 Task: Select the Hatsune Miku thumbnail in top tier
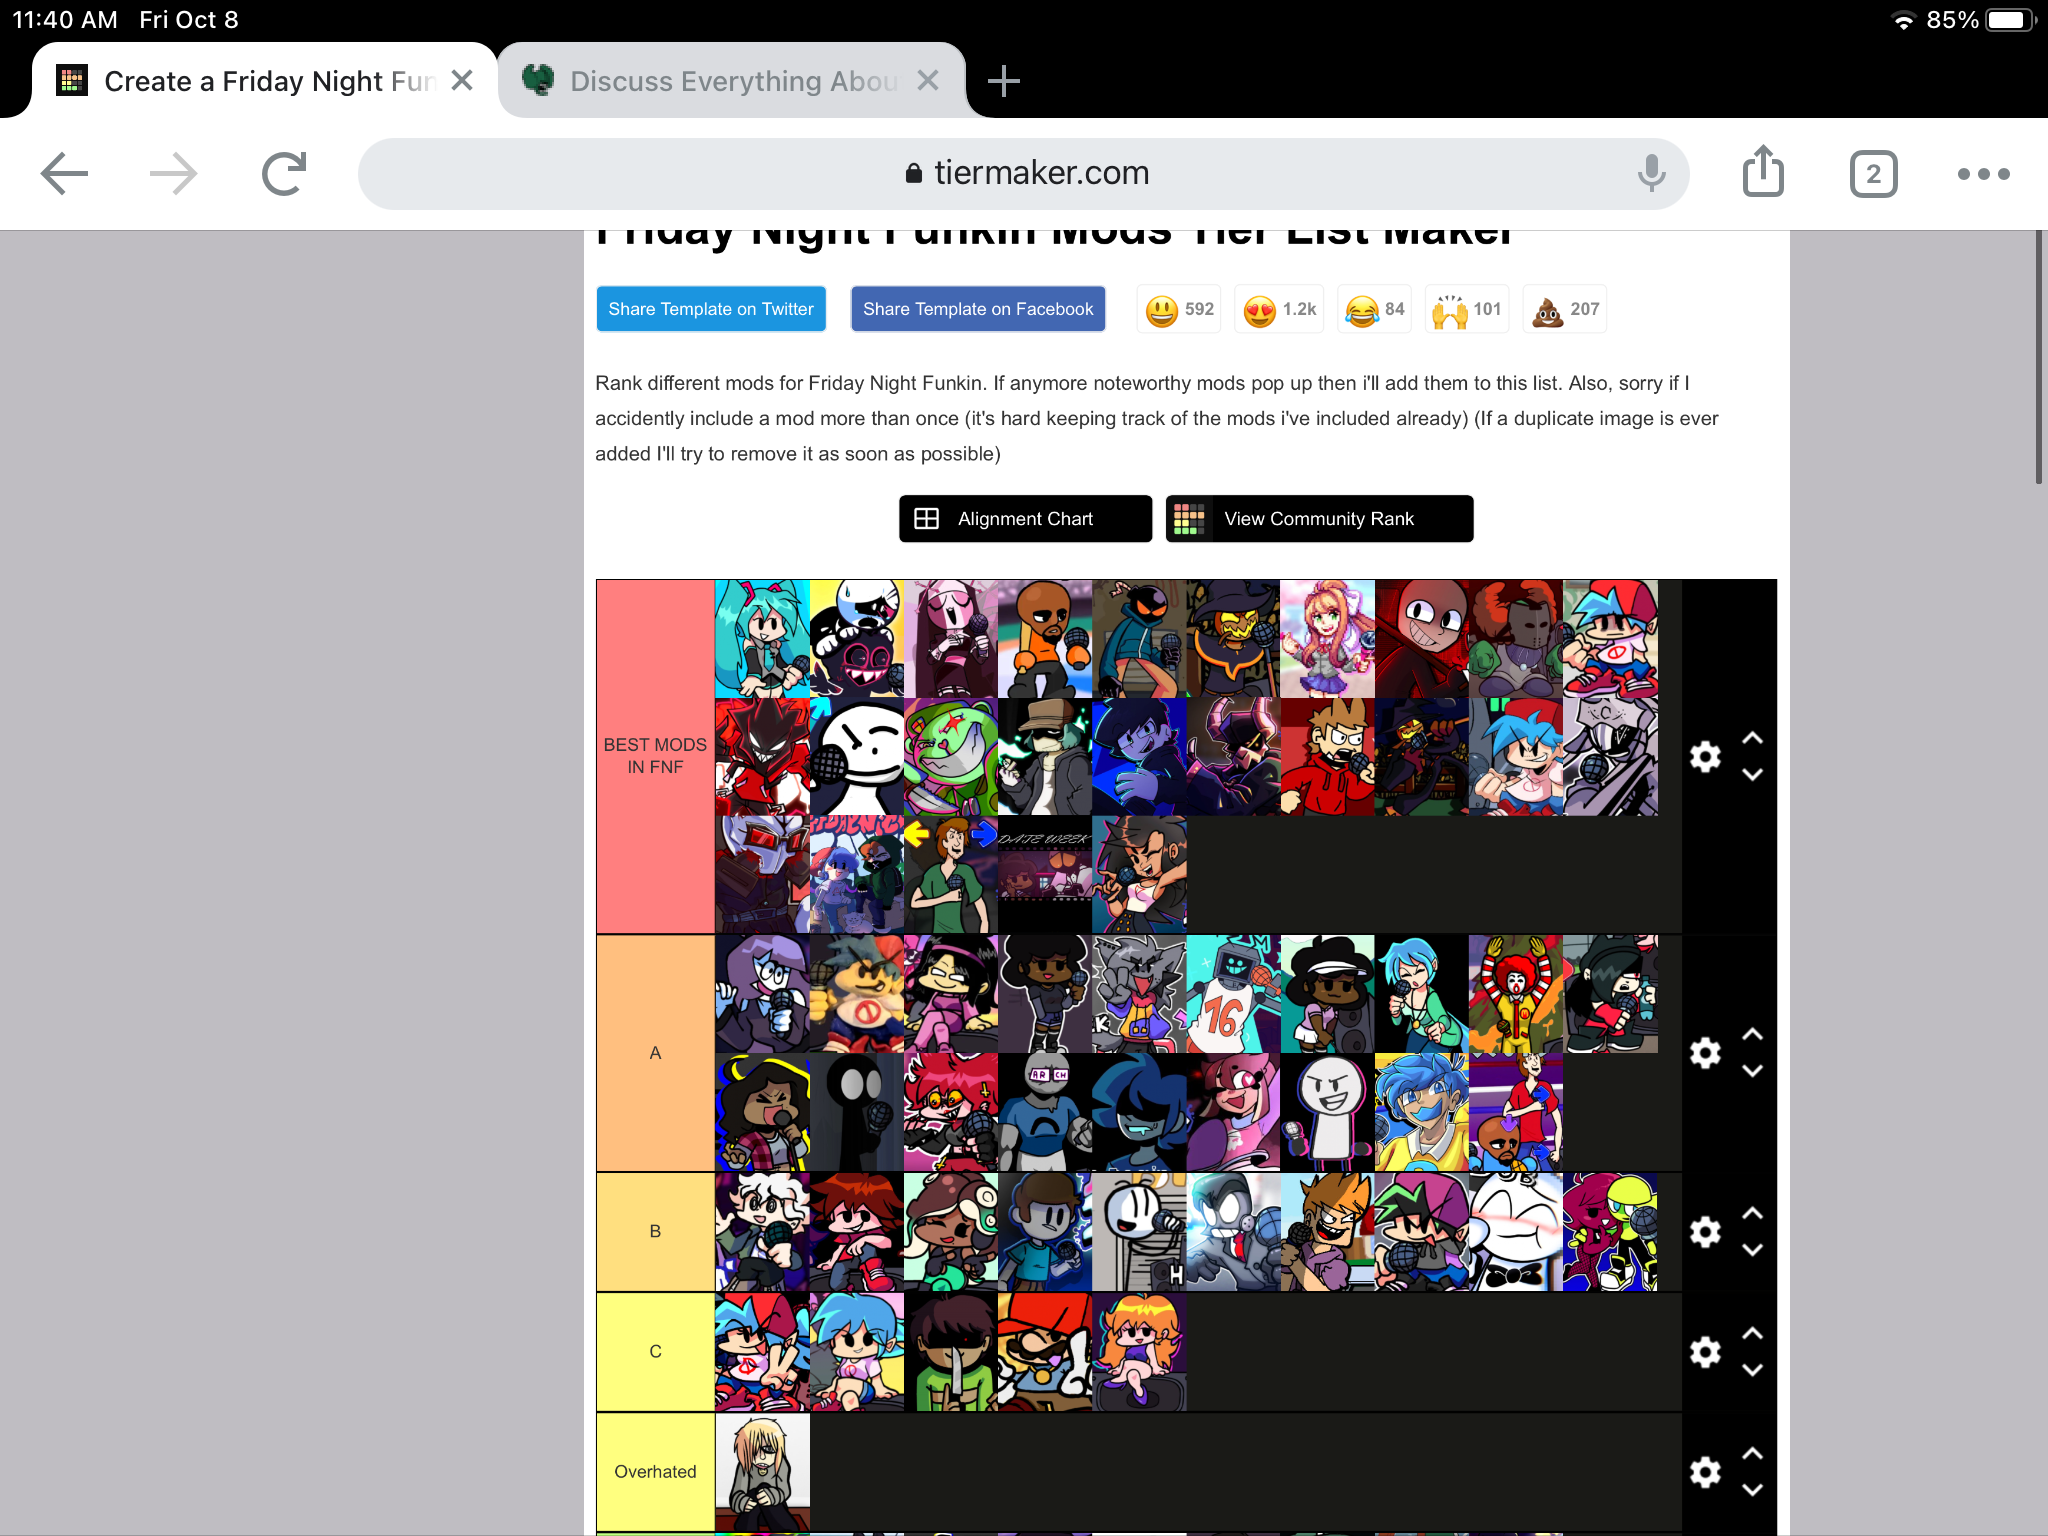[x=762, y=639]
